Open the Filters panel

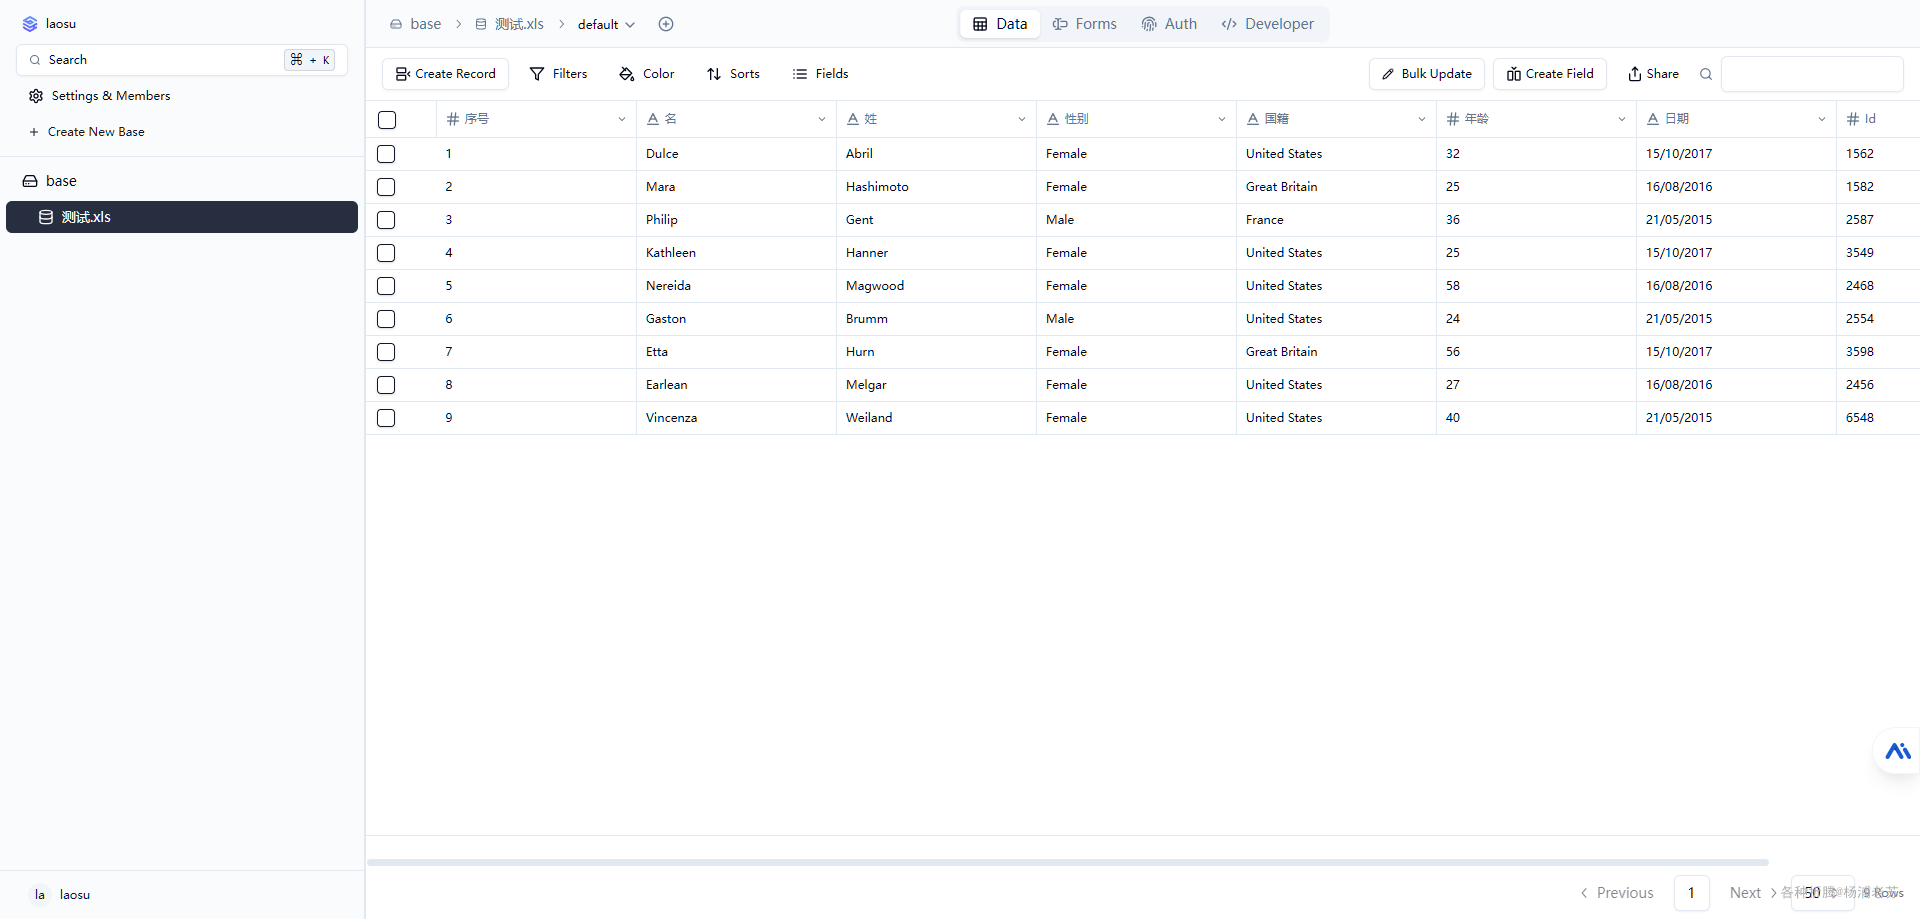click(558, 74)
